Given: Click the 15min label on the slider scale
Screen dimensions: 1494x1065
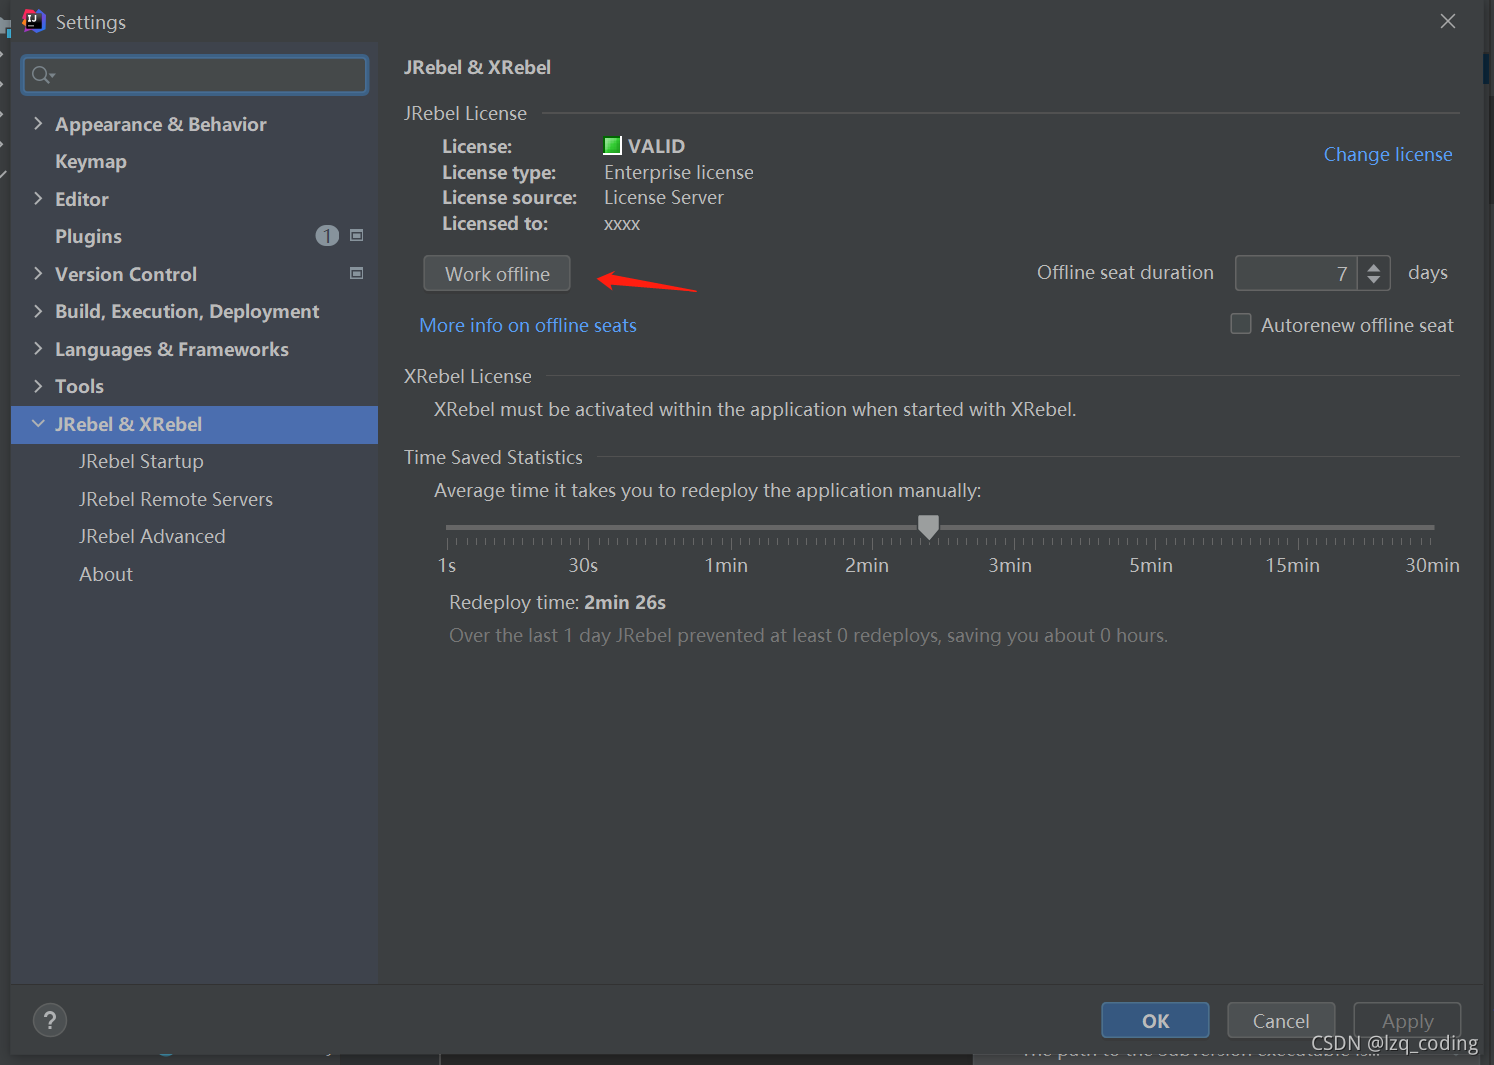Looking at the screenshot, I should [1292, 565].
